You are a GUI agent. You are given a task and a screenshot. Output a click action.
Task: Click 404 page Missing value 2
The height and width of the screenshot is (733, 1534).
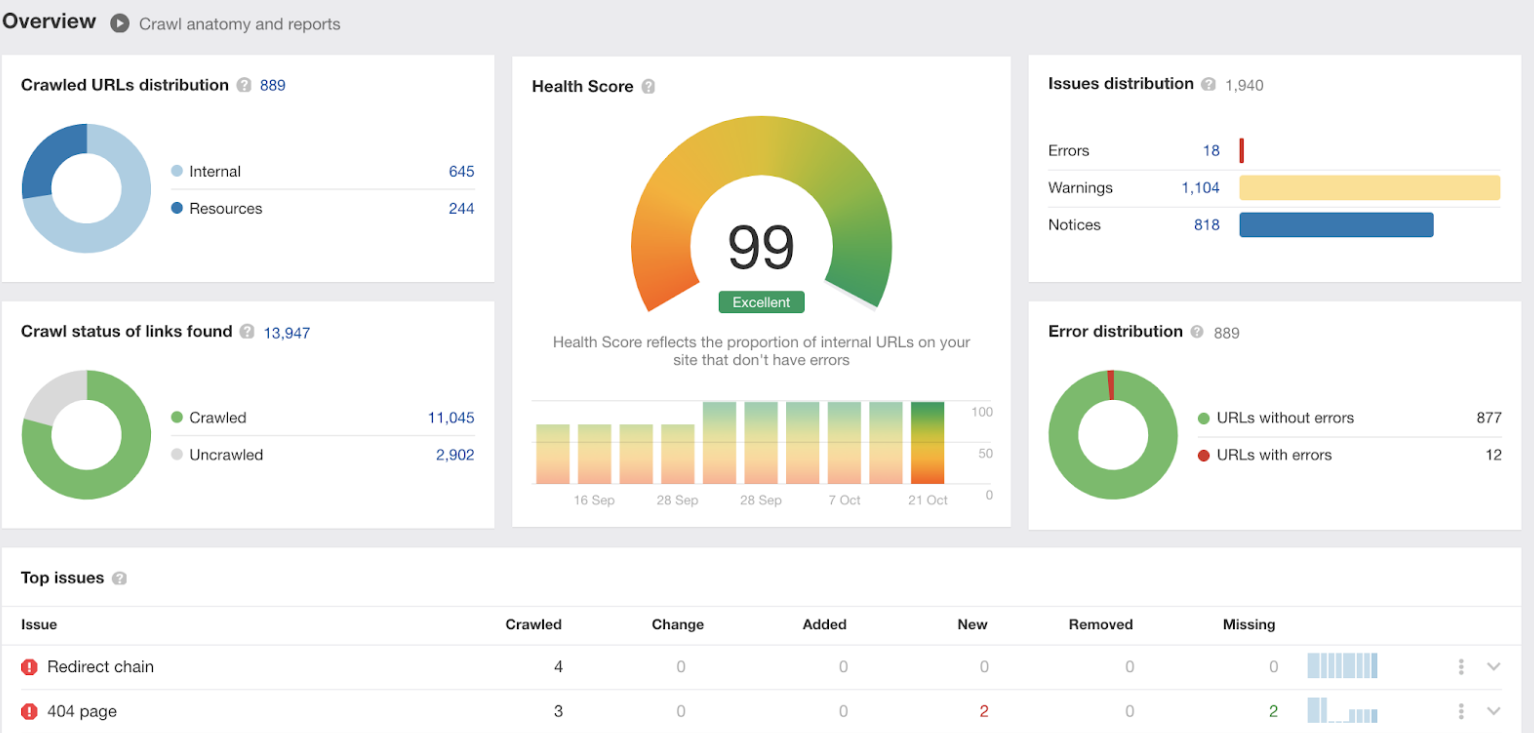1273,712
